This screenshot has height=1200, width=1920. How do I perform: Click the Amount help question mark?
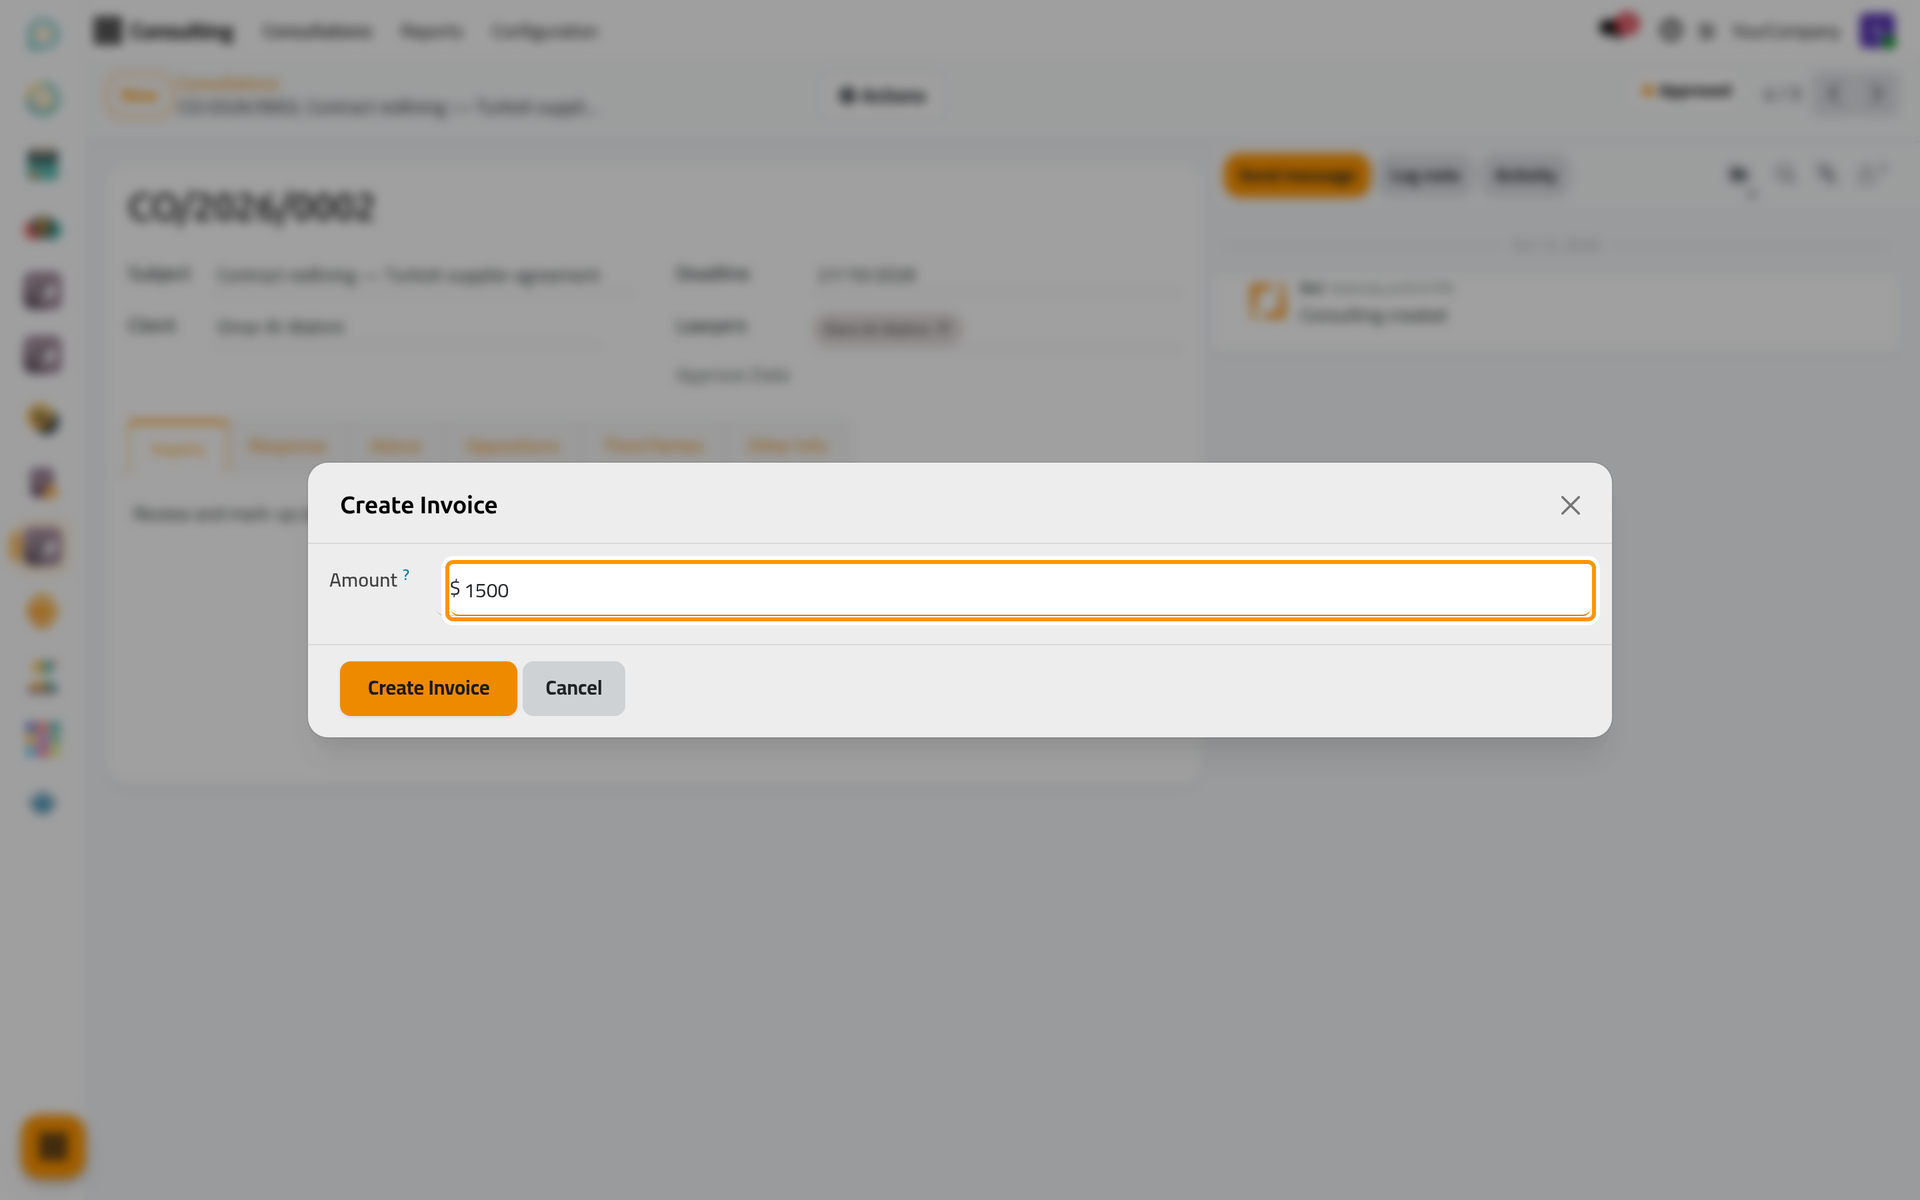[x=406, y=574]
